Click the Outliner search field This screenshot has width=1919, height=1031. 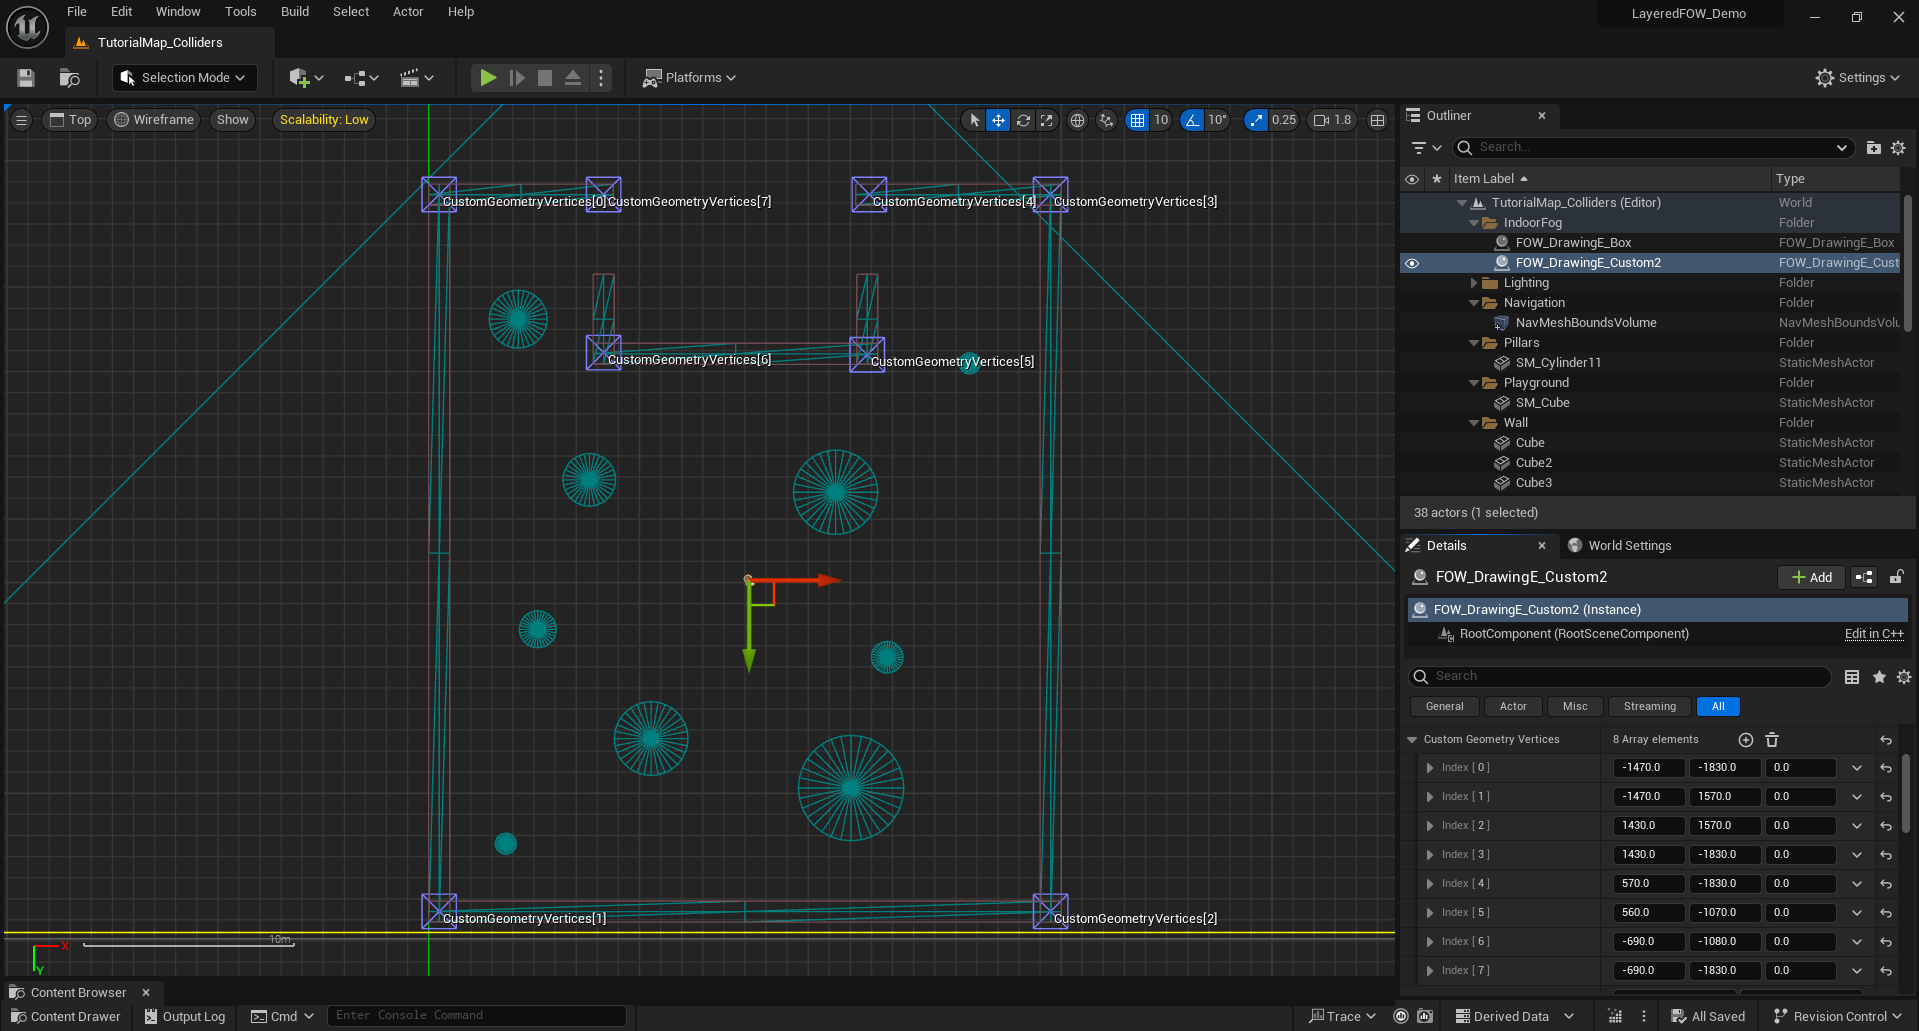point(1654,148)
